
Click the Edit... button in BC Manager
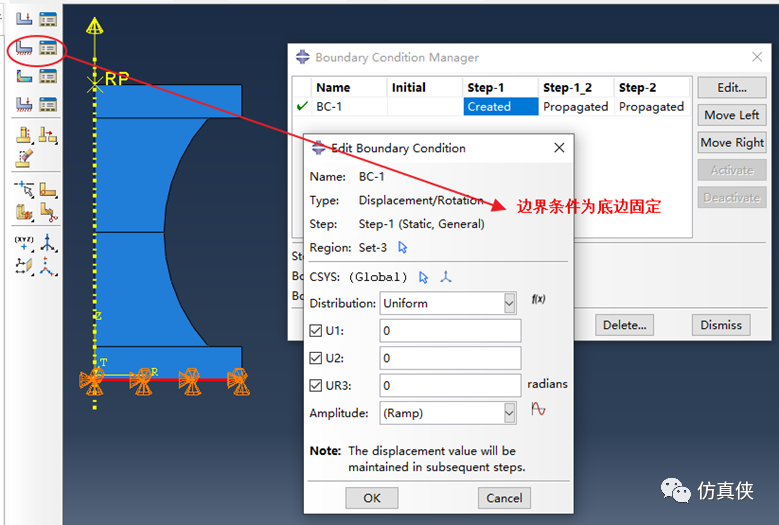tap(732, 88)
